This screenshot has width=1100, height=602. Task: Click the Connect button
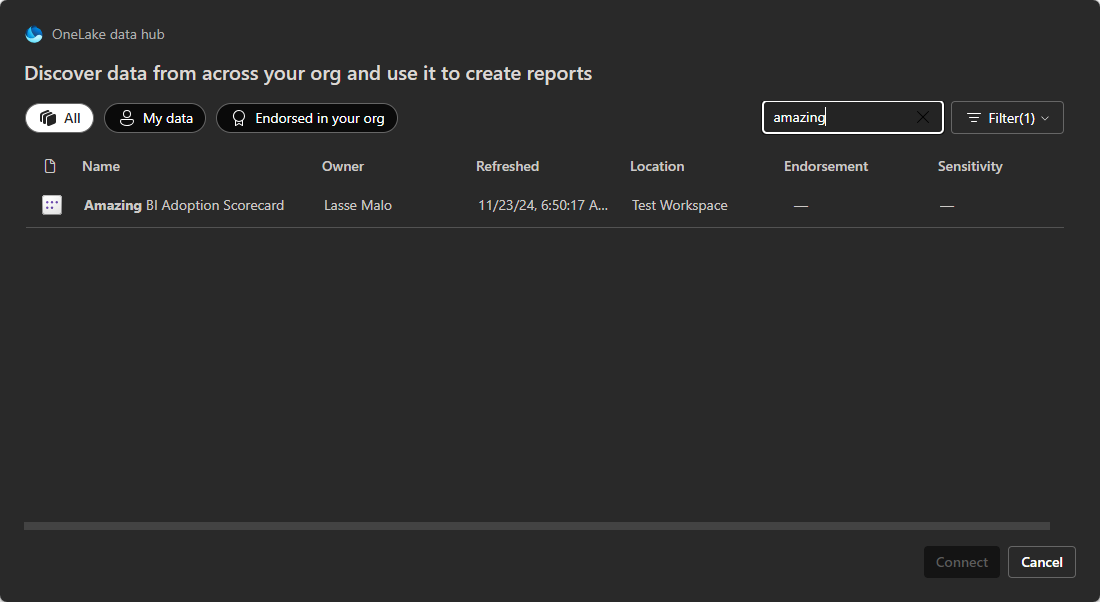coord(961,562)
